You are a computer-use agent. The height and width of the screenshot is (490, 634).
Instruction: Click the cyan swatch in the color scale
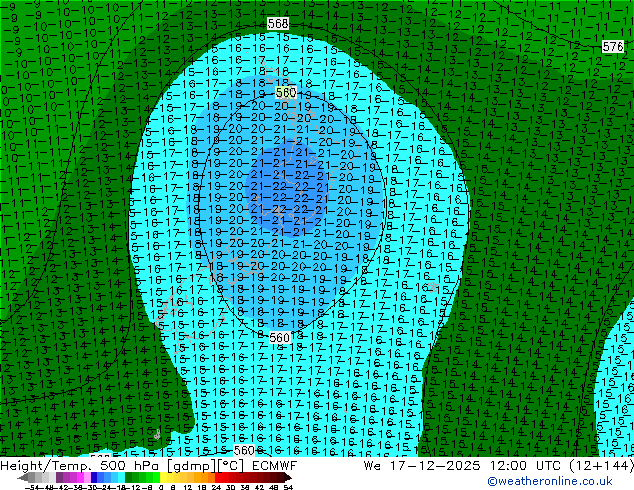pos(121,477)
